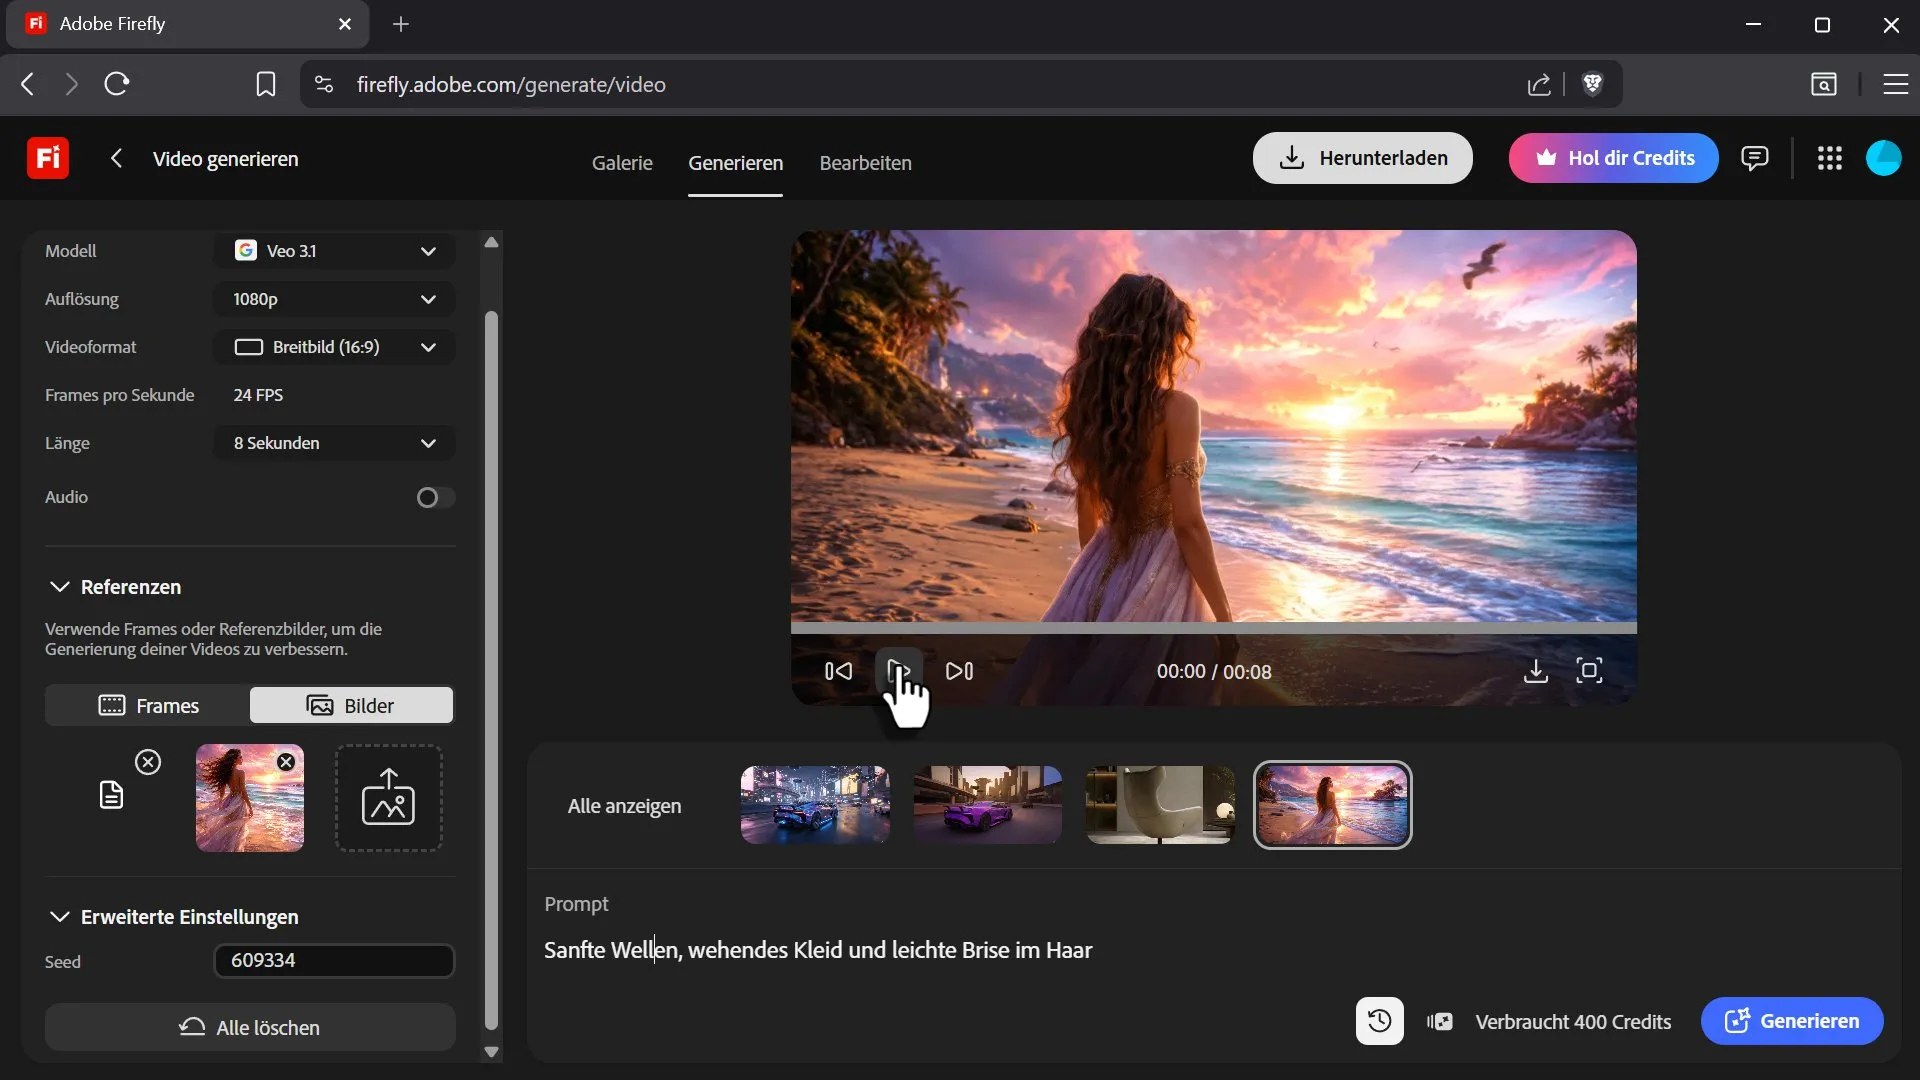Click the 00:00 / 00:08 timecode
1920x1080 pixels.
[1214, 672]
